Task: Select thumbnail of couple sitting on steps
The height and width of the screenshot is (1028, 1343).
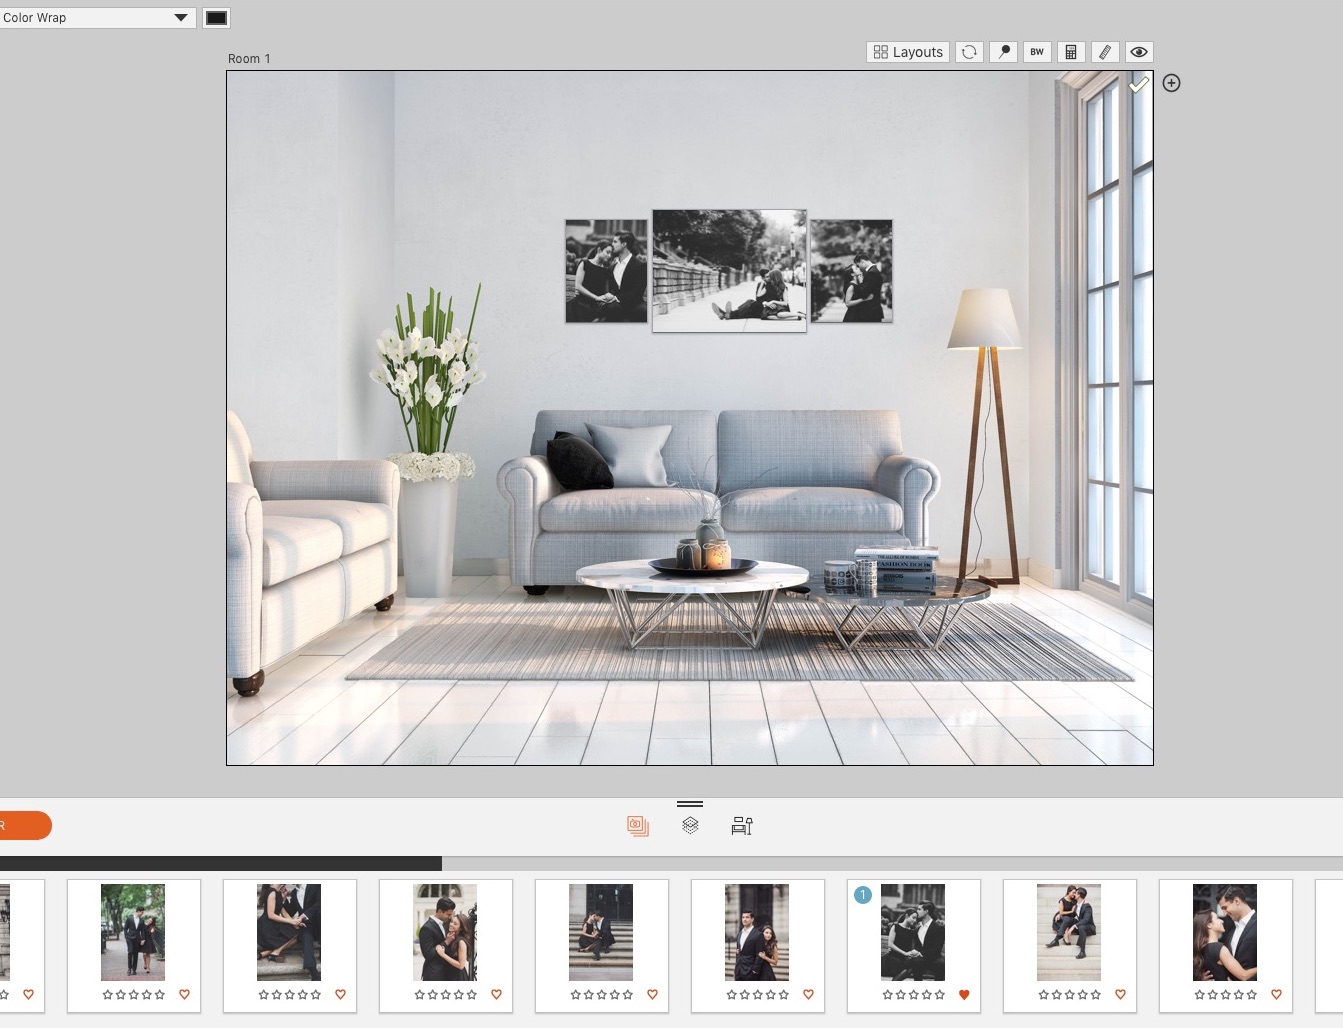Action: (601, 932)
